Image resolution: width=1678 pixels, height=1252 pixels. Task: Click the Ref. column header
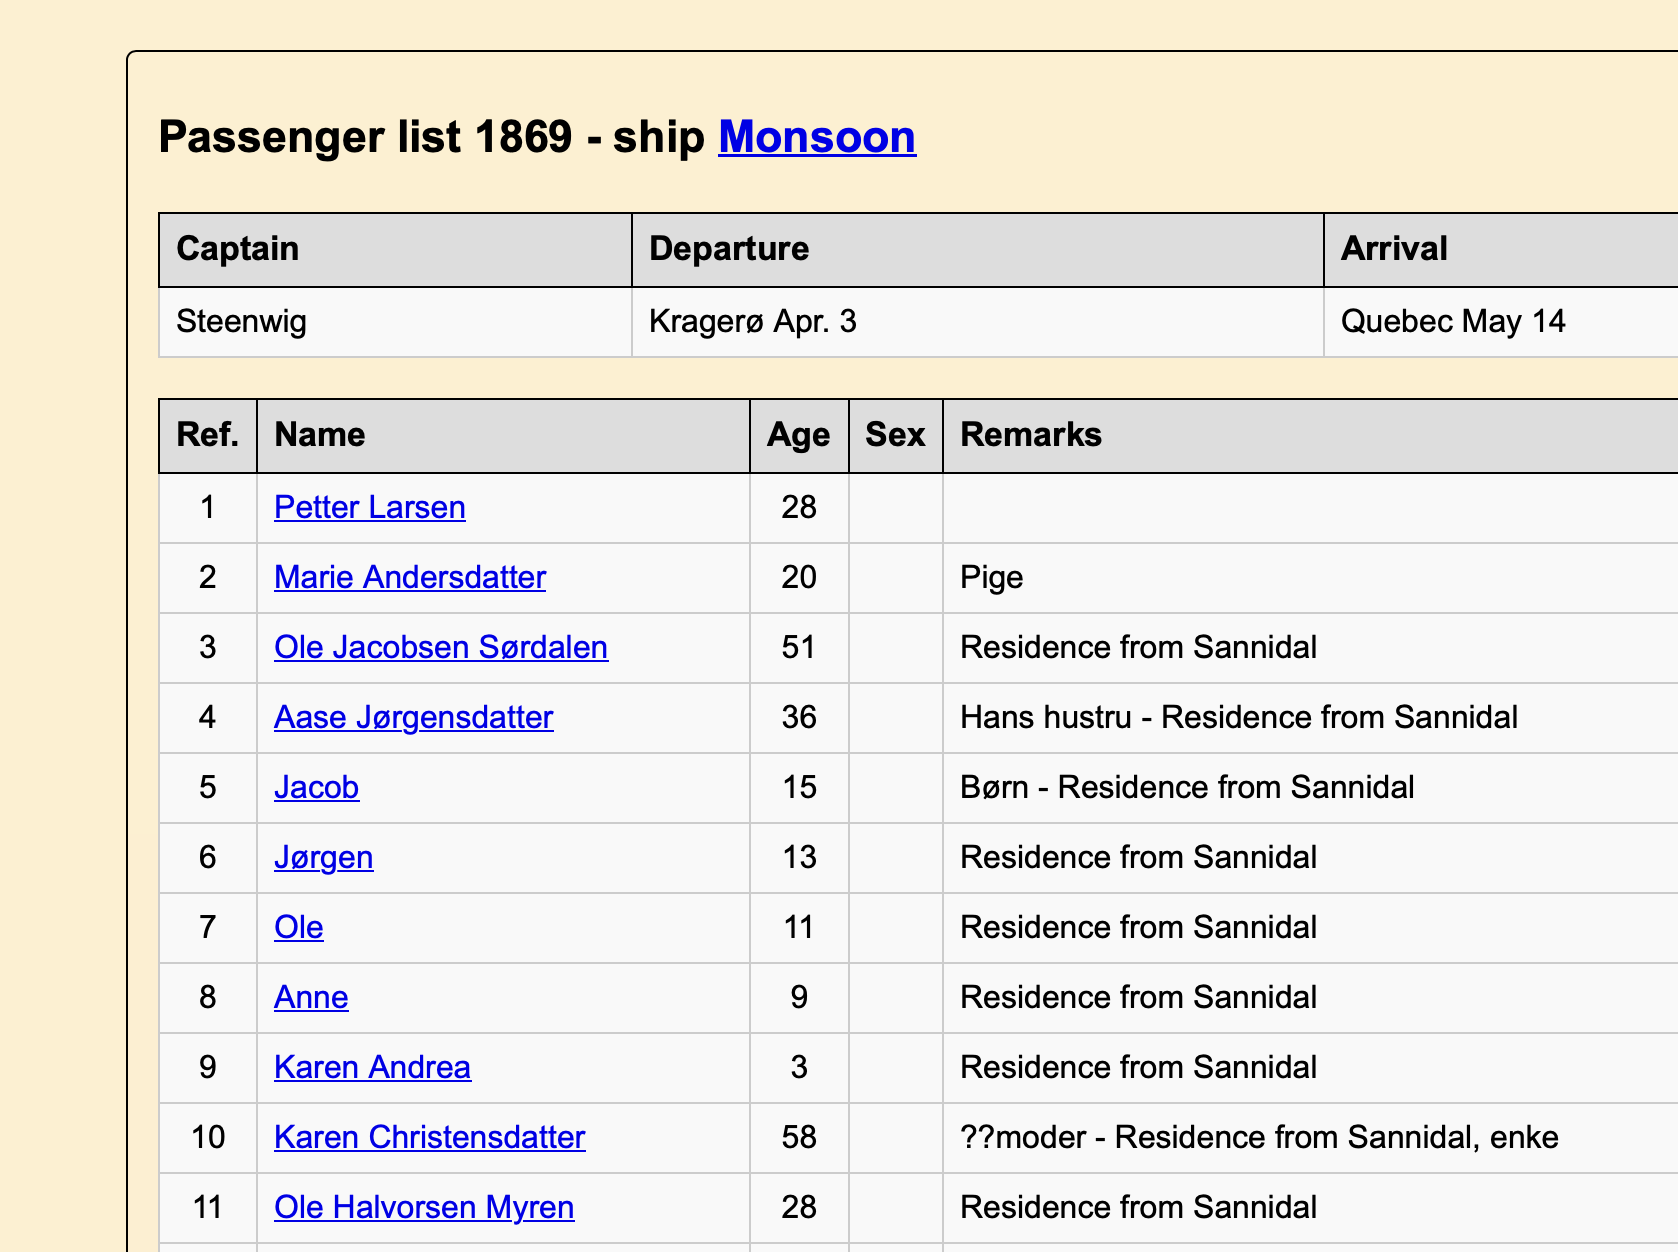[206, 434]
